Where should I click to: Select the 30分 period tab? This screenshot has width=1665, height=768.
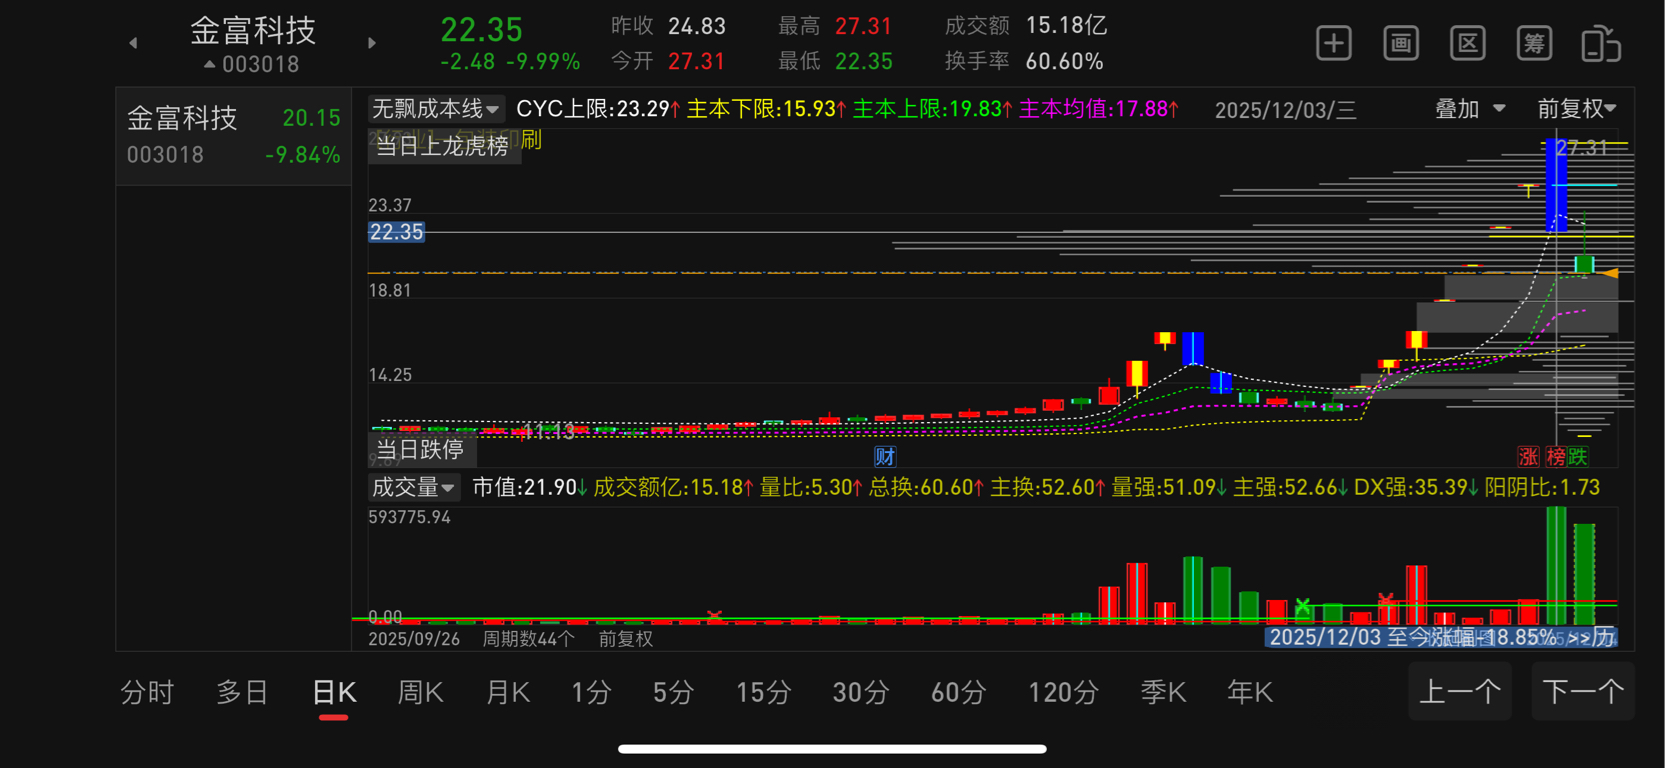860,692
